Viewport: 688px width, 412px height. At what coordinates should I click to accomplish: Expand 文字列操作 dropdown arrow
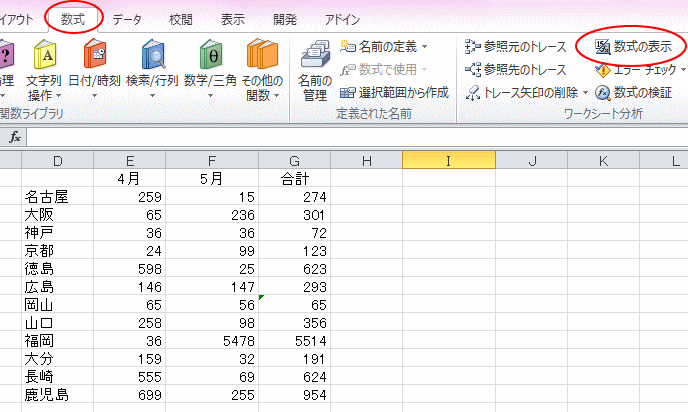pos(58,95)
